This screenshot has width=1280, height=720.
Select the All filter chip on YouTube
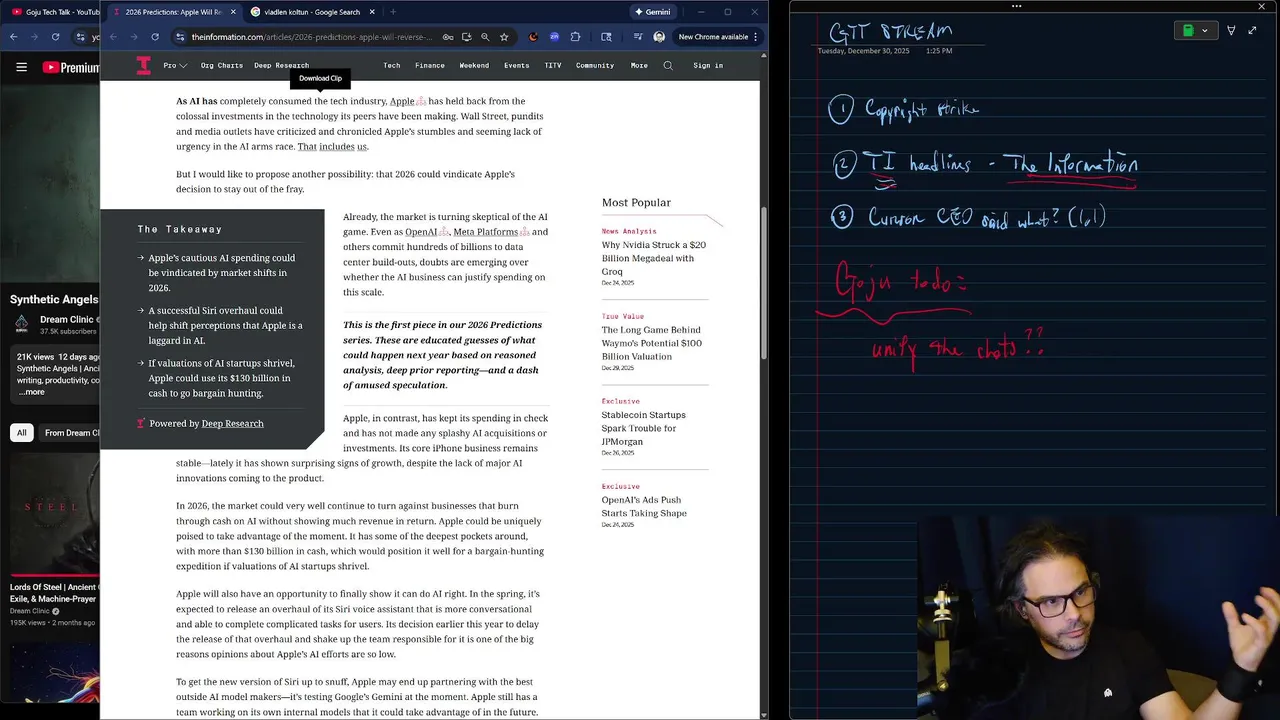point(21,433)
